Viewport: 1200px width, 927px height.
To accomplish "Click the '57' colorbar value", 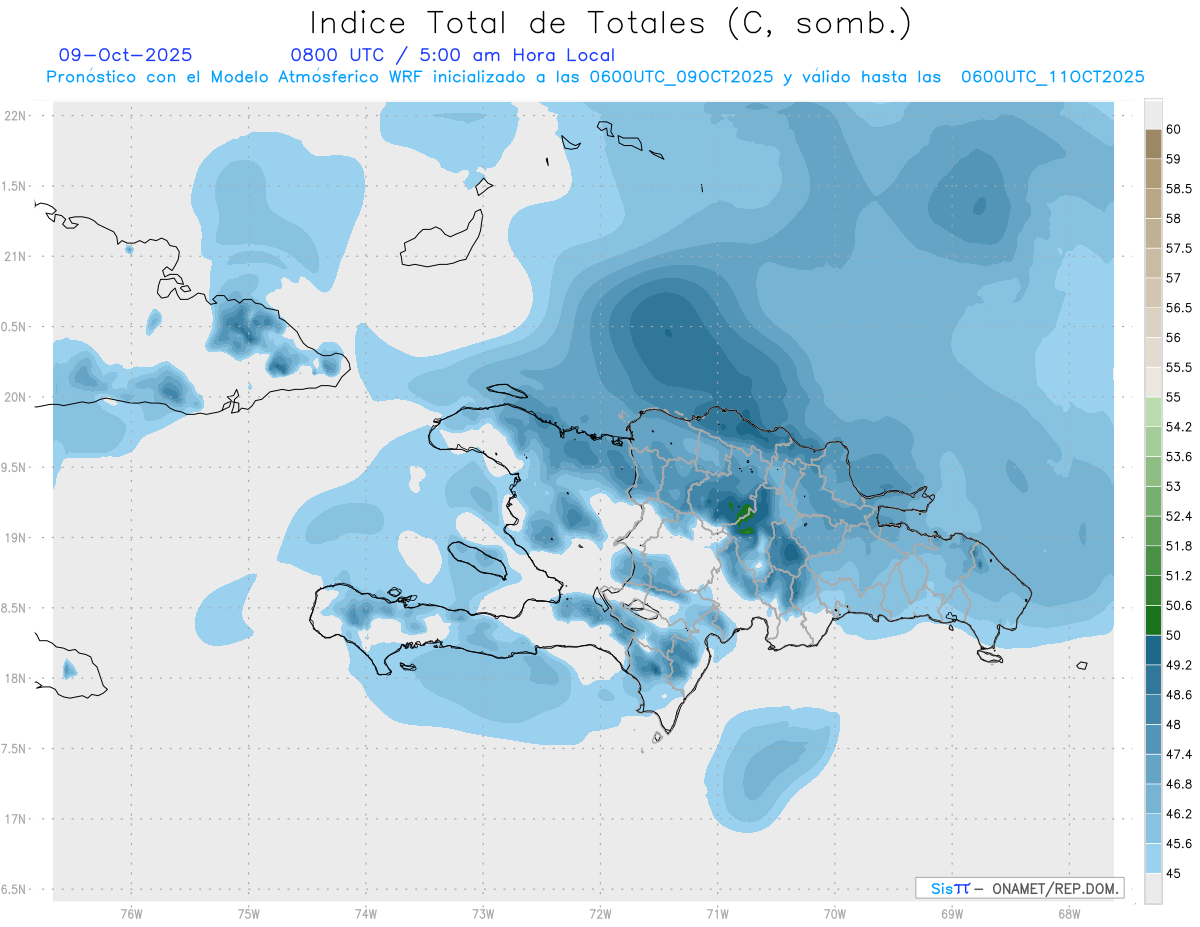I will (1174, 278).
